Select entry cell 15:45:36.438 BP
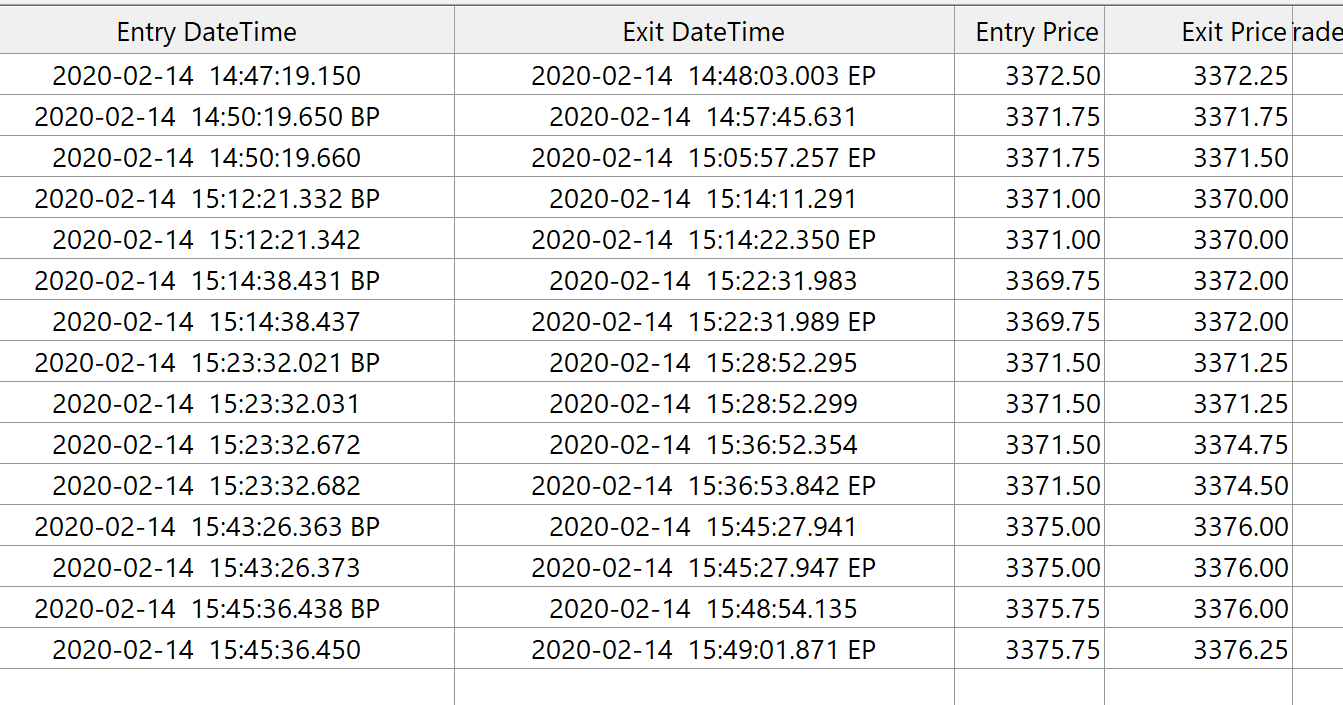This screenshot has height=705, width=1343. [207, 609]
